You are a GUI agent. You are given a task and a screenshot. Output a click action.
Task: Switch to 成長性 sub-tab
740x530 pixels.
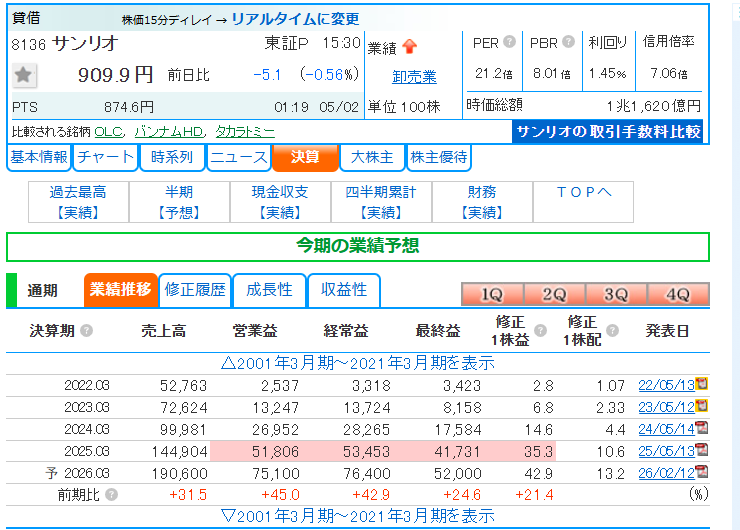pos(269,290)
